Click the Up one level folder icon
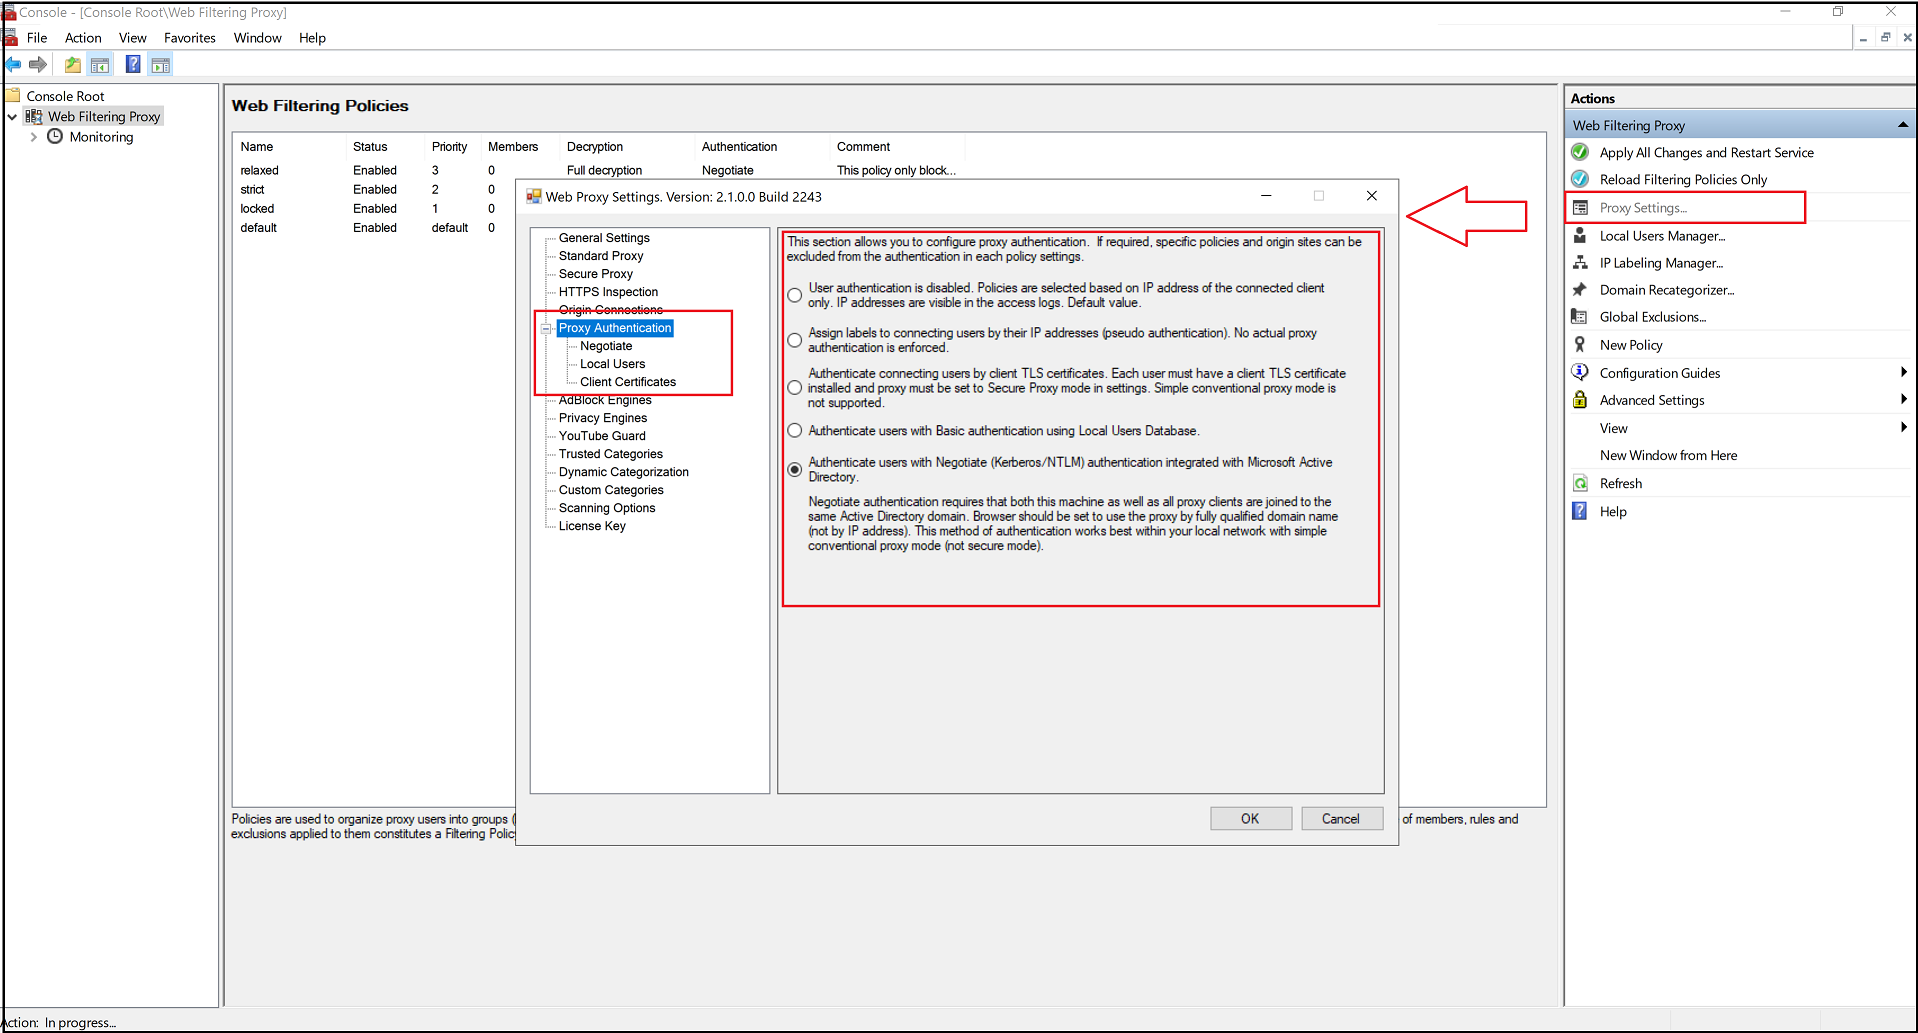 coord(73,65)
